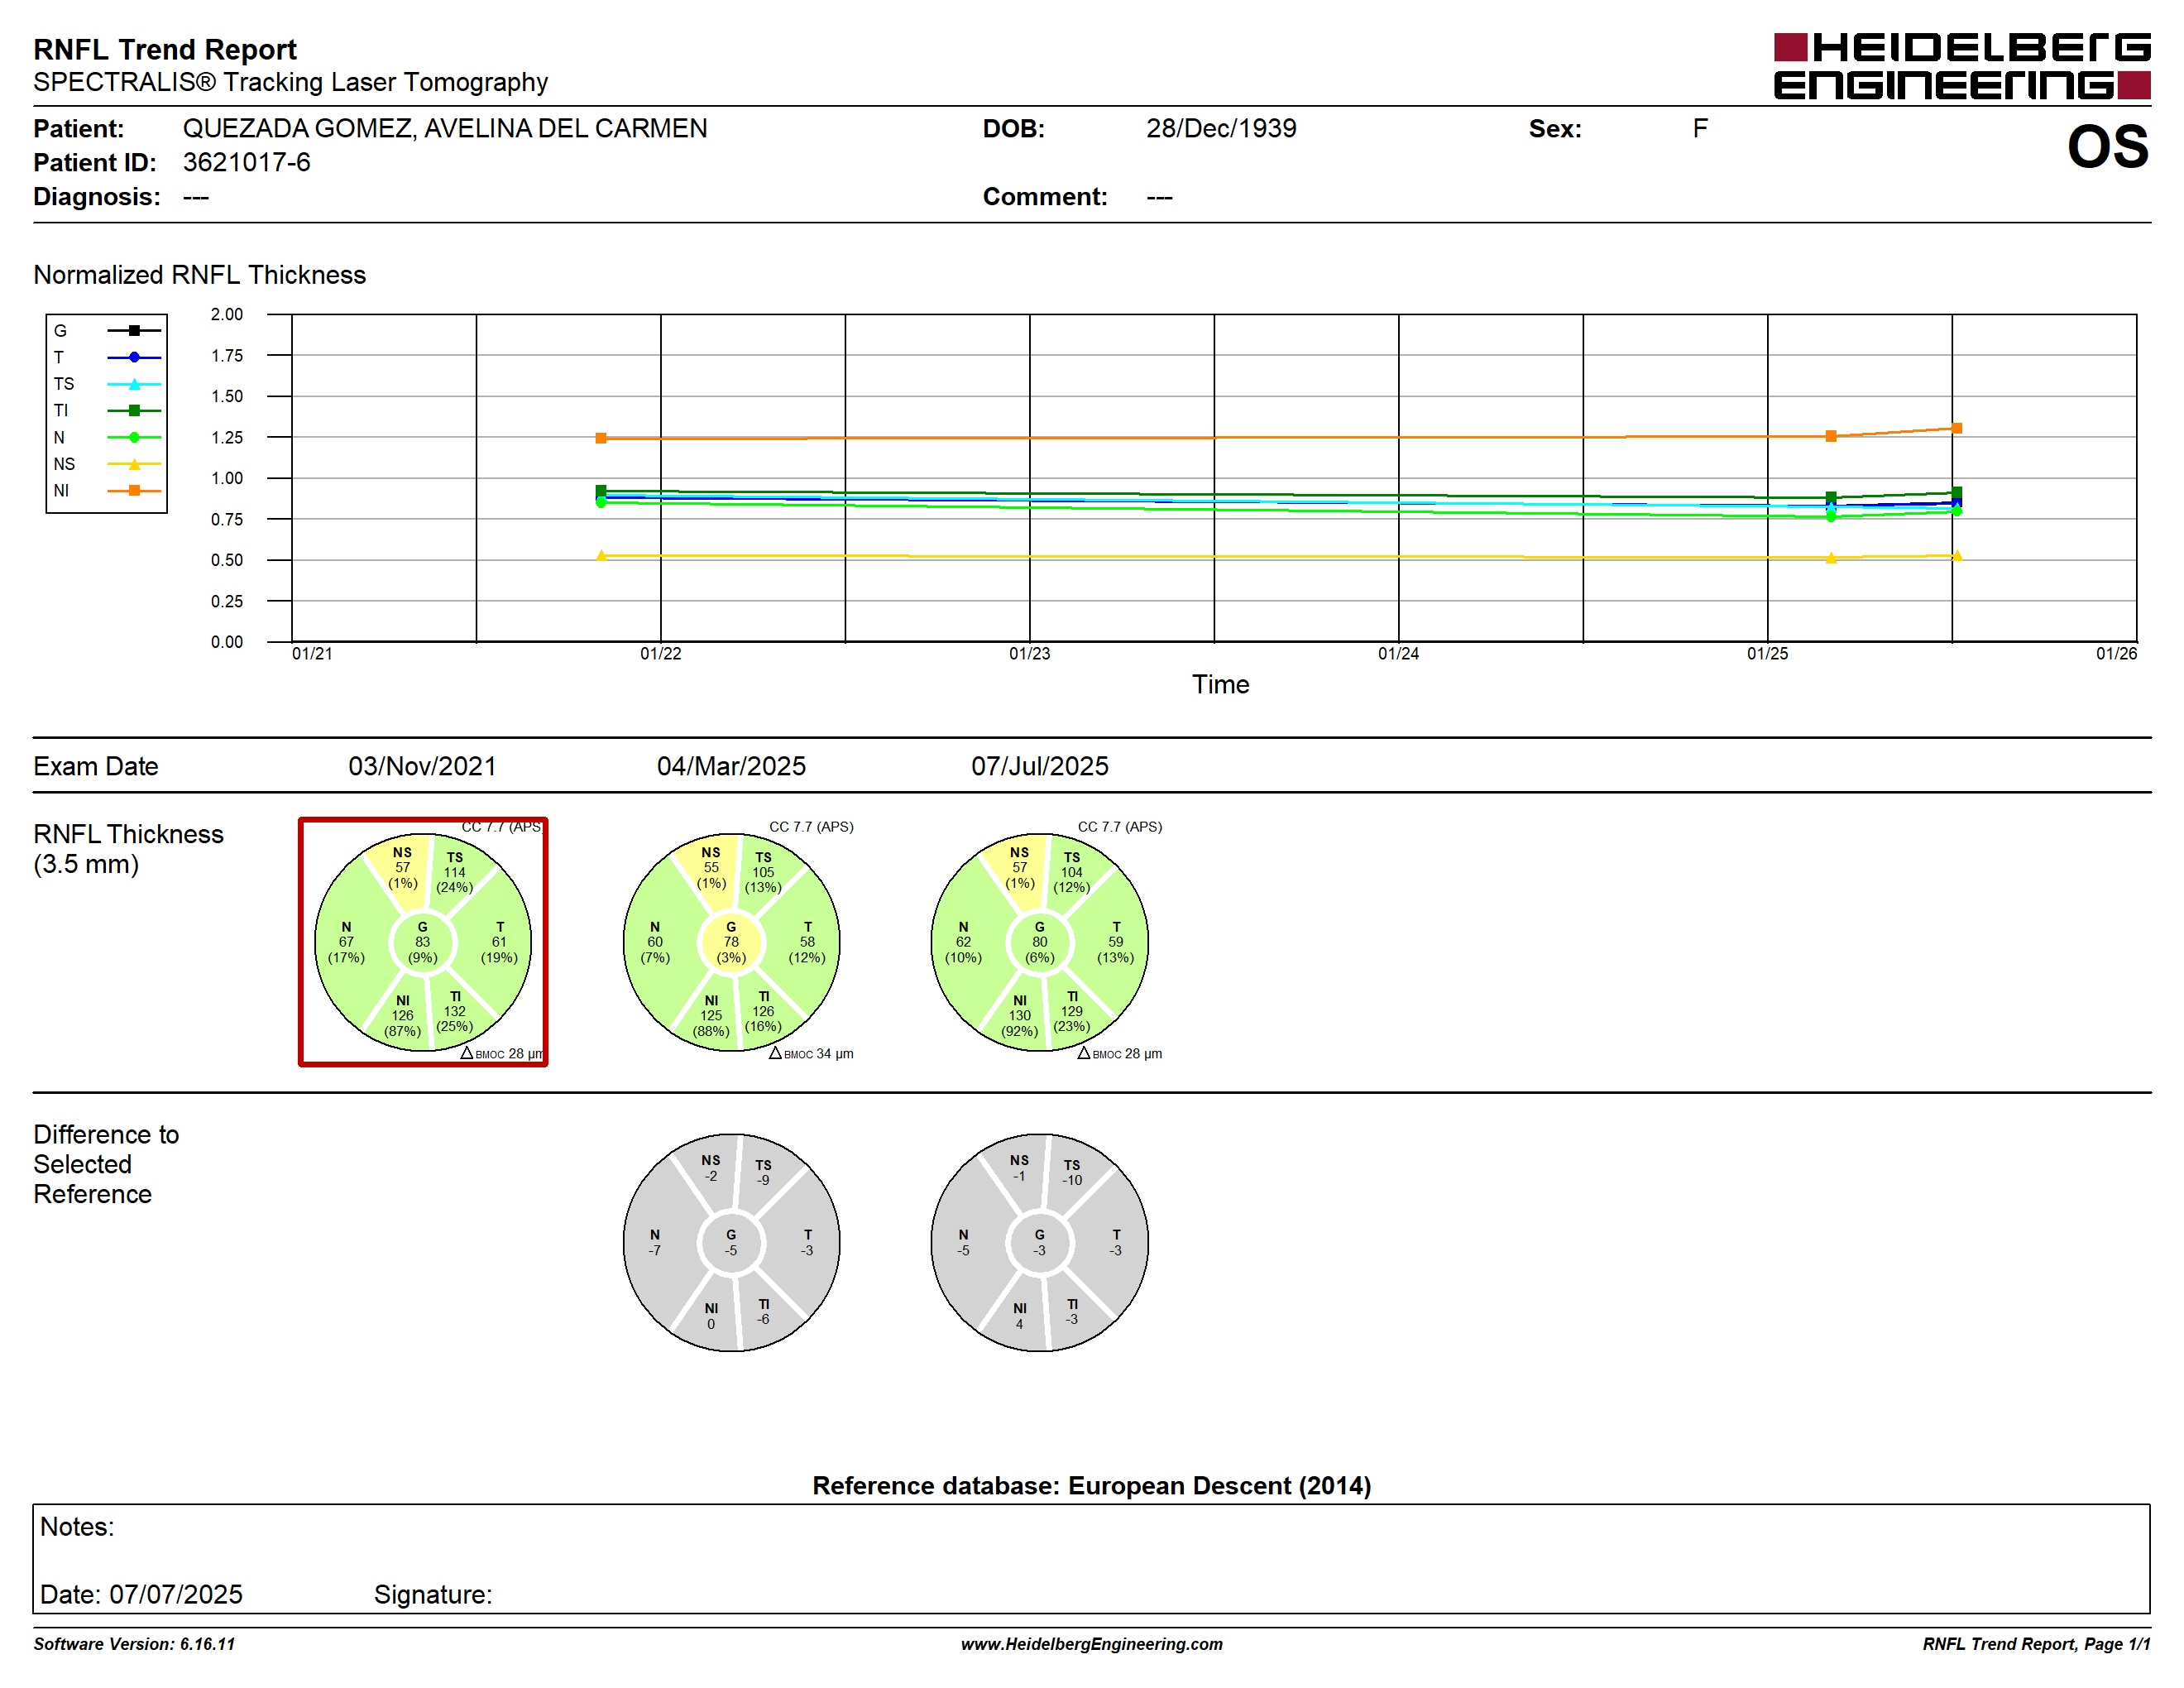Click the Signature label
Screen dimensions: 2184x1688
tap(433, 1594)
